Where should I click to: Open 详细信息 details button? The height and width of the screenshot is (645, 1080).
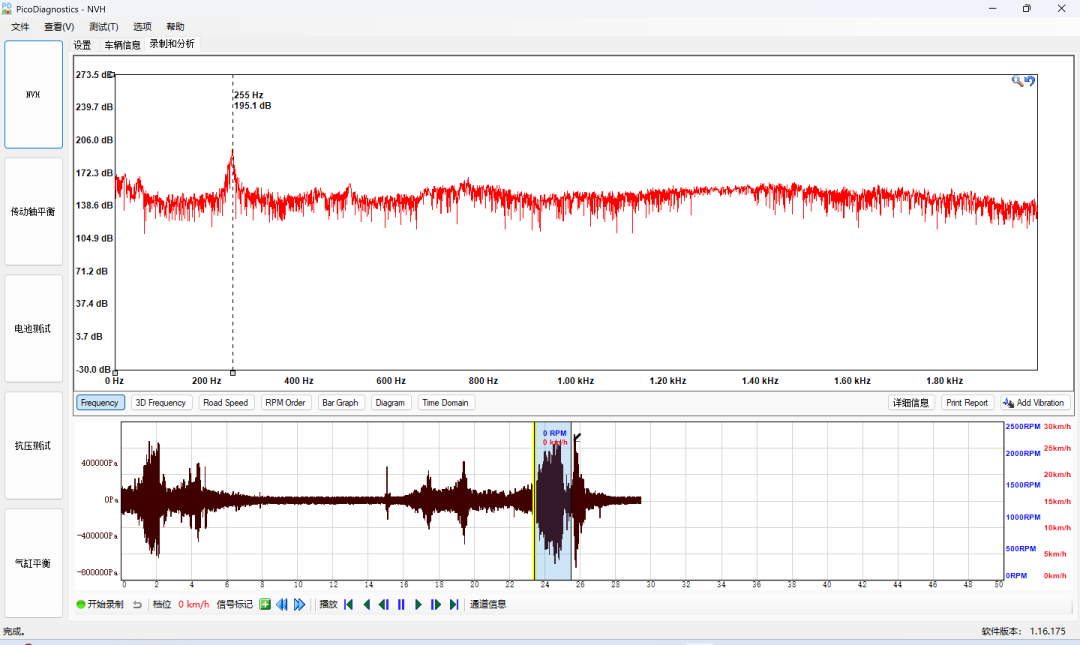coord(911,402)
